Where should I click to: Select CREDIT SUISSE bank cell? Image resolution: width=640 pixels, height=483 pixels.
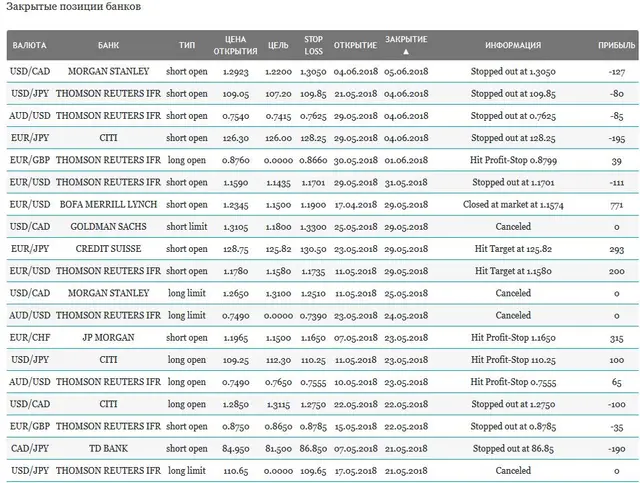click(x=108, y=249)
